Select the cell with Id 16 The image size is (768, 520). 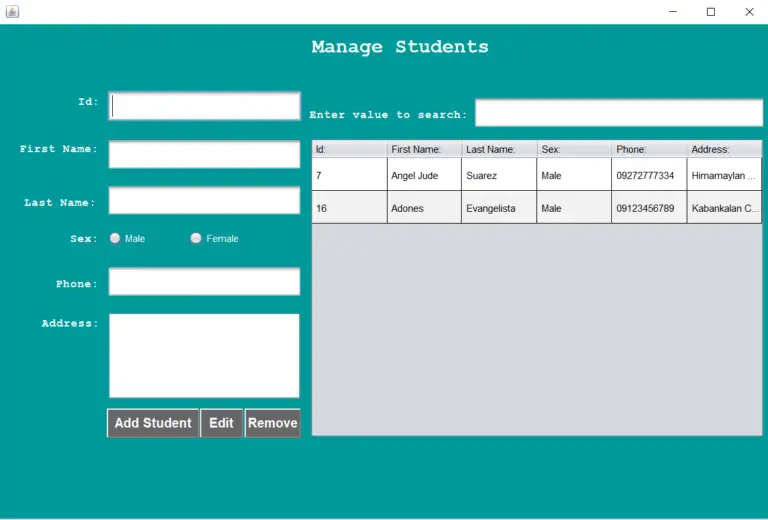349,207
